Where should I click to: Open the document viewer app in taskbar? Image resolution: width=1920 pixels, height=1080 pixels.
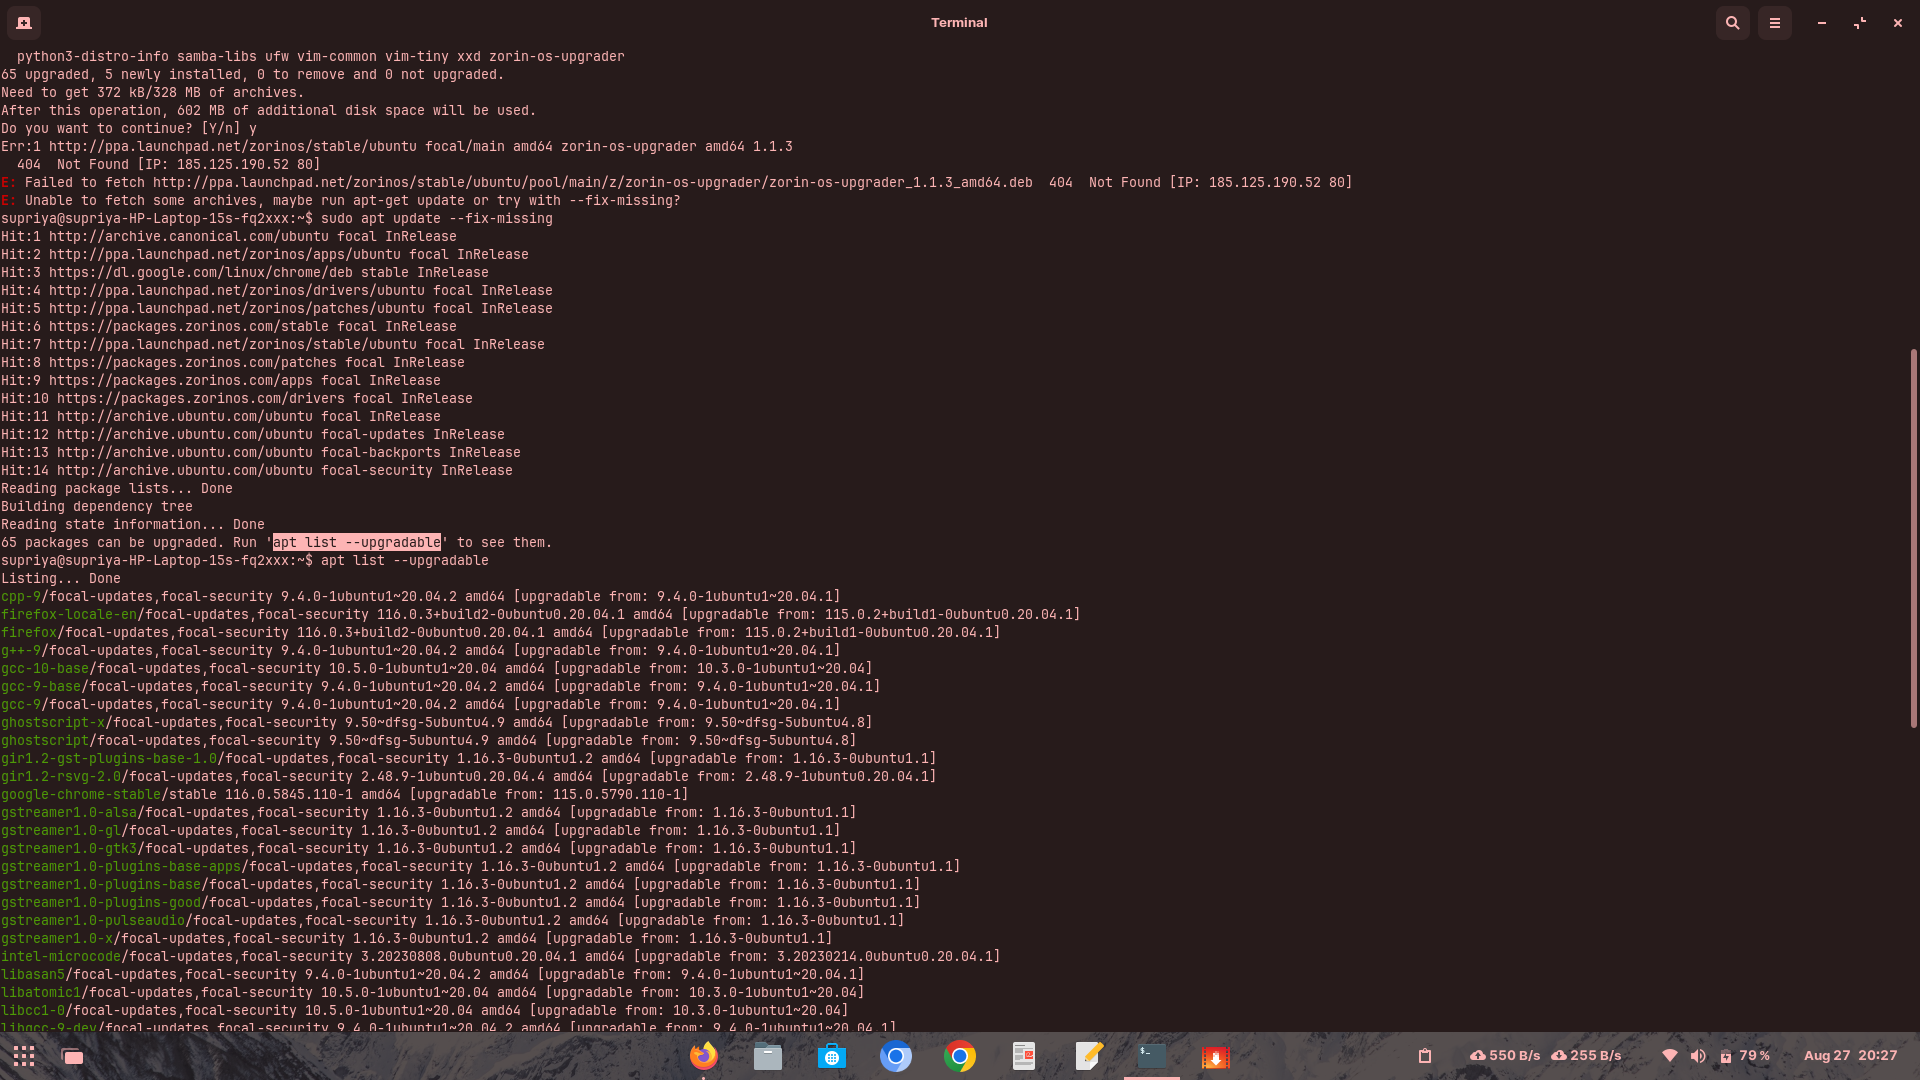(x=1024, y=1056)
